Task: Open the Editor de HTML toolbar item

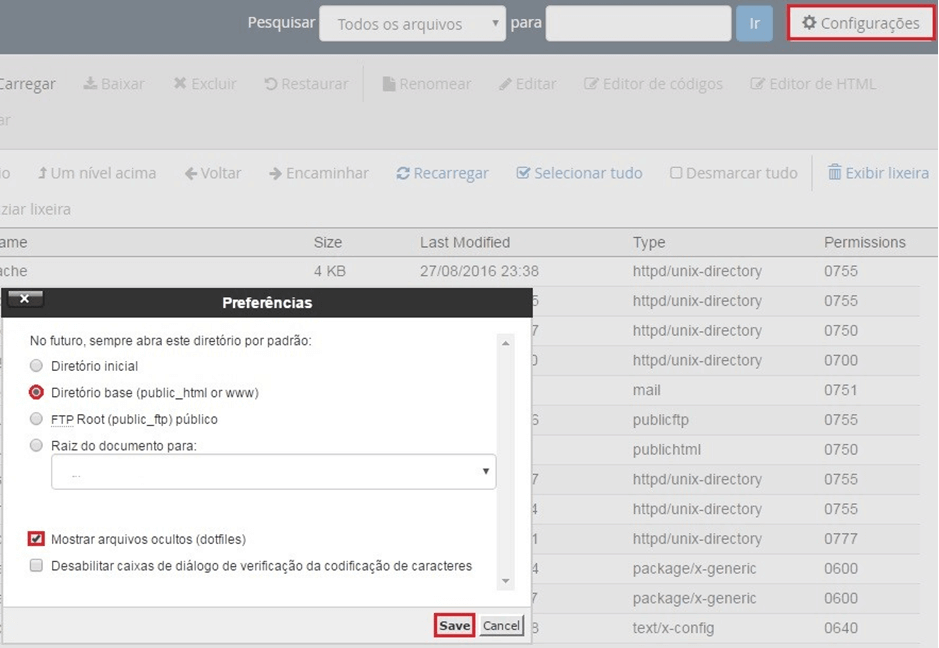Action: [813, 84]
